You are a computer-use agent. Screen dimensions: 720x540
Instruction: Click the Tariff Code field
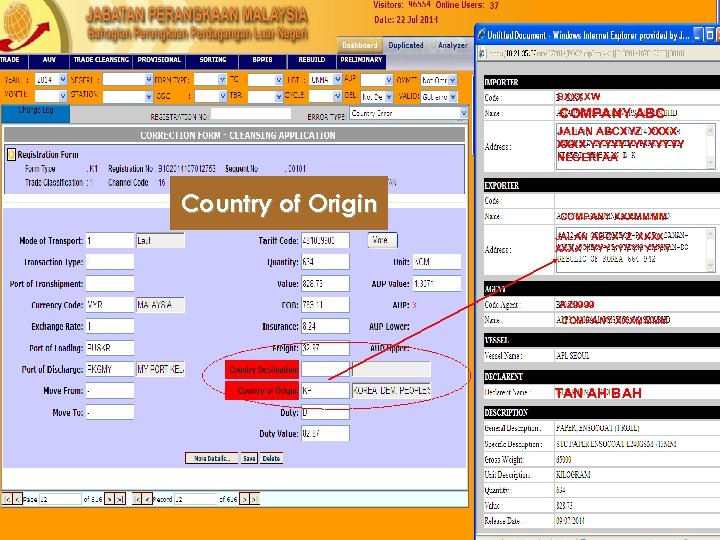pyautogui.click(x=325, y=240)
